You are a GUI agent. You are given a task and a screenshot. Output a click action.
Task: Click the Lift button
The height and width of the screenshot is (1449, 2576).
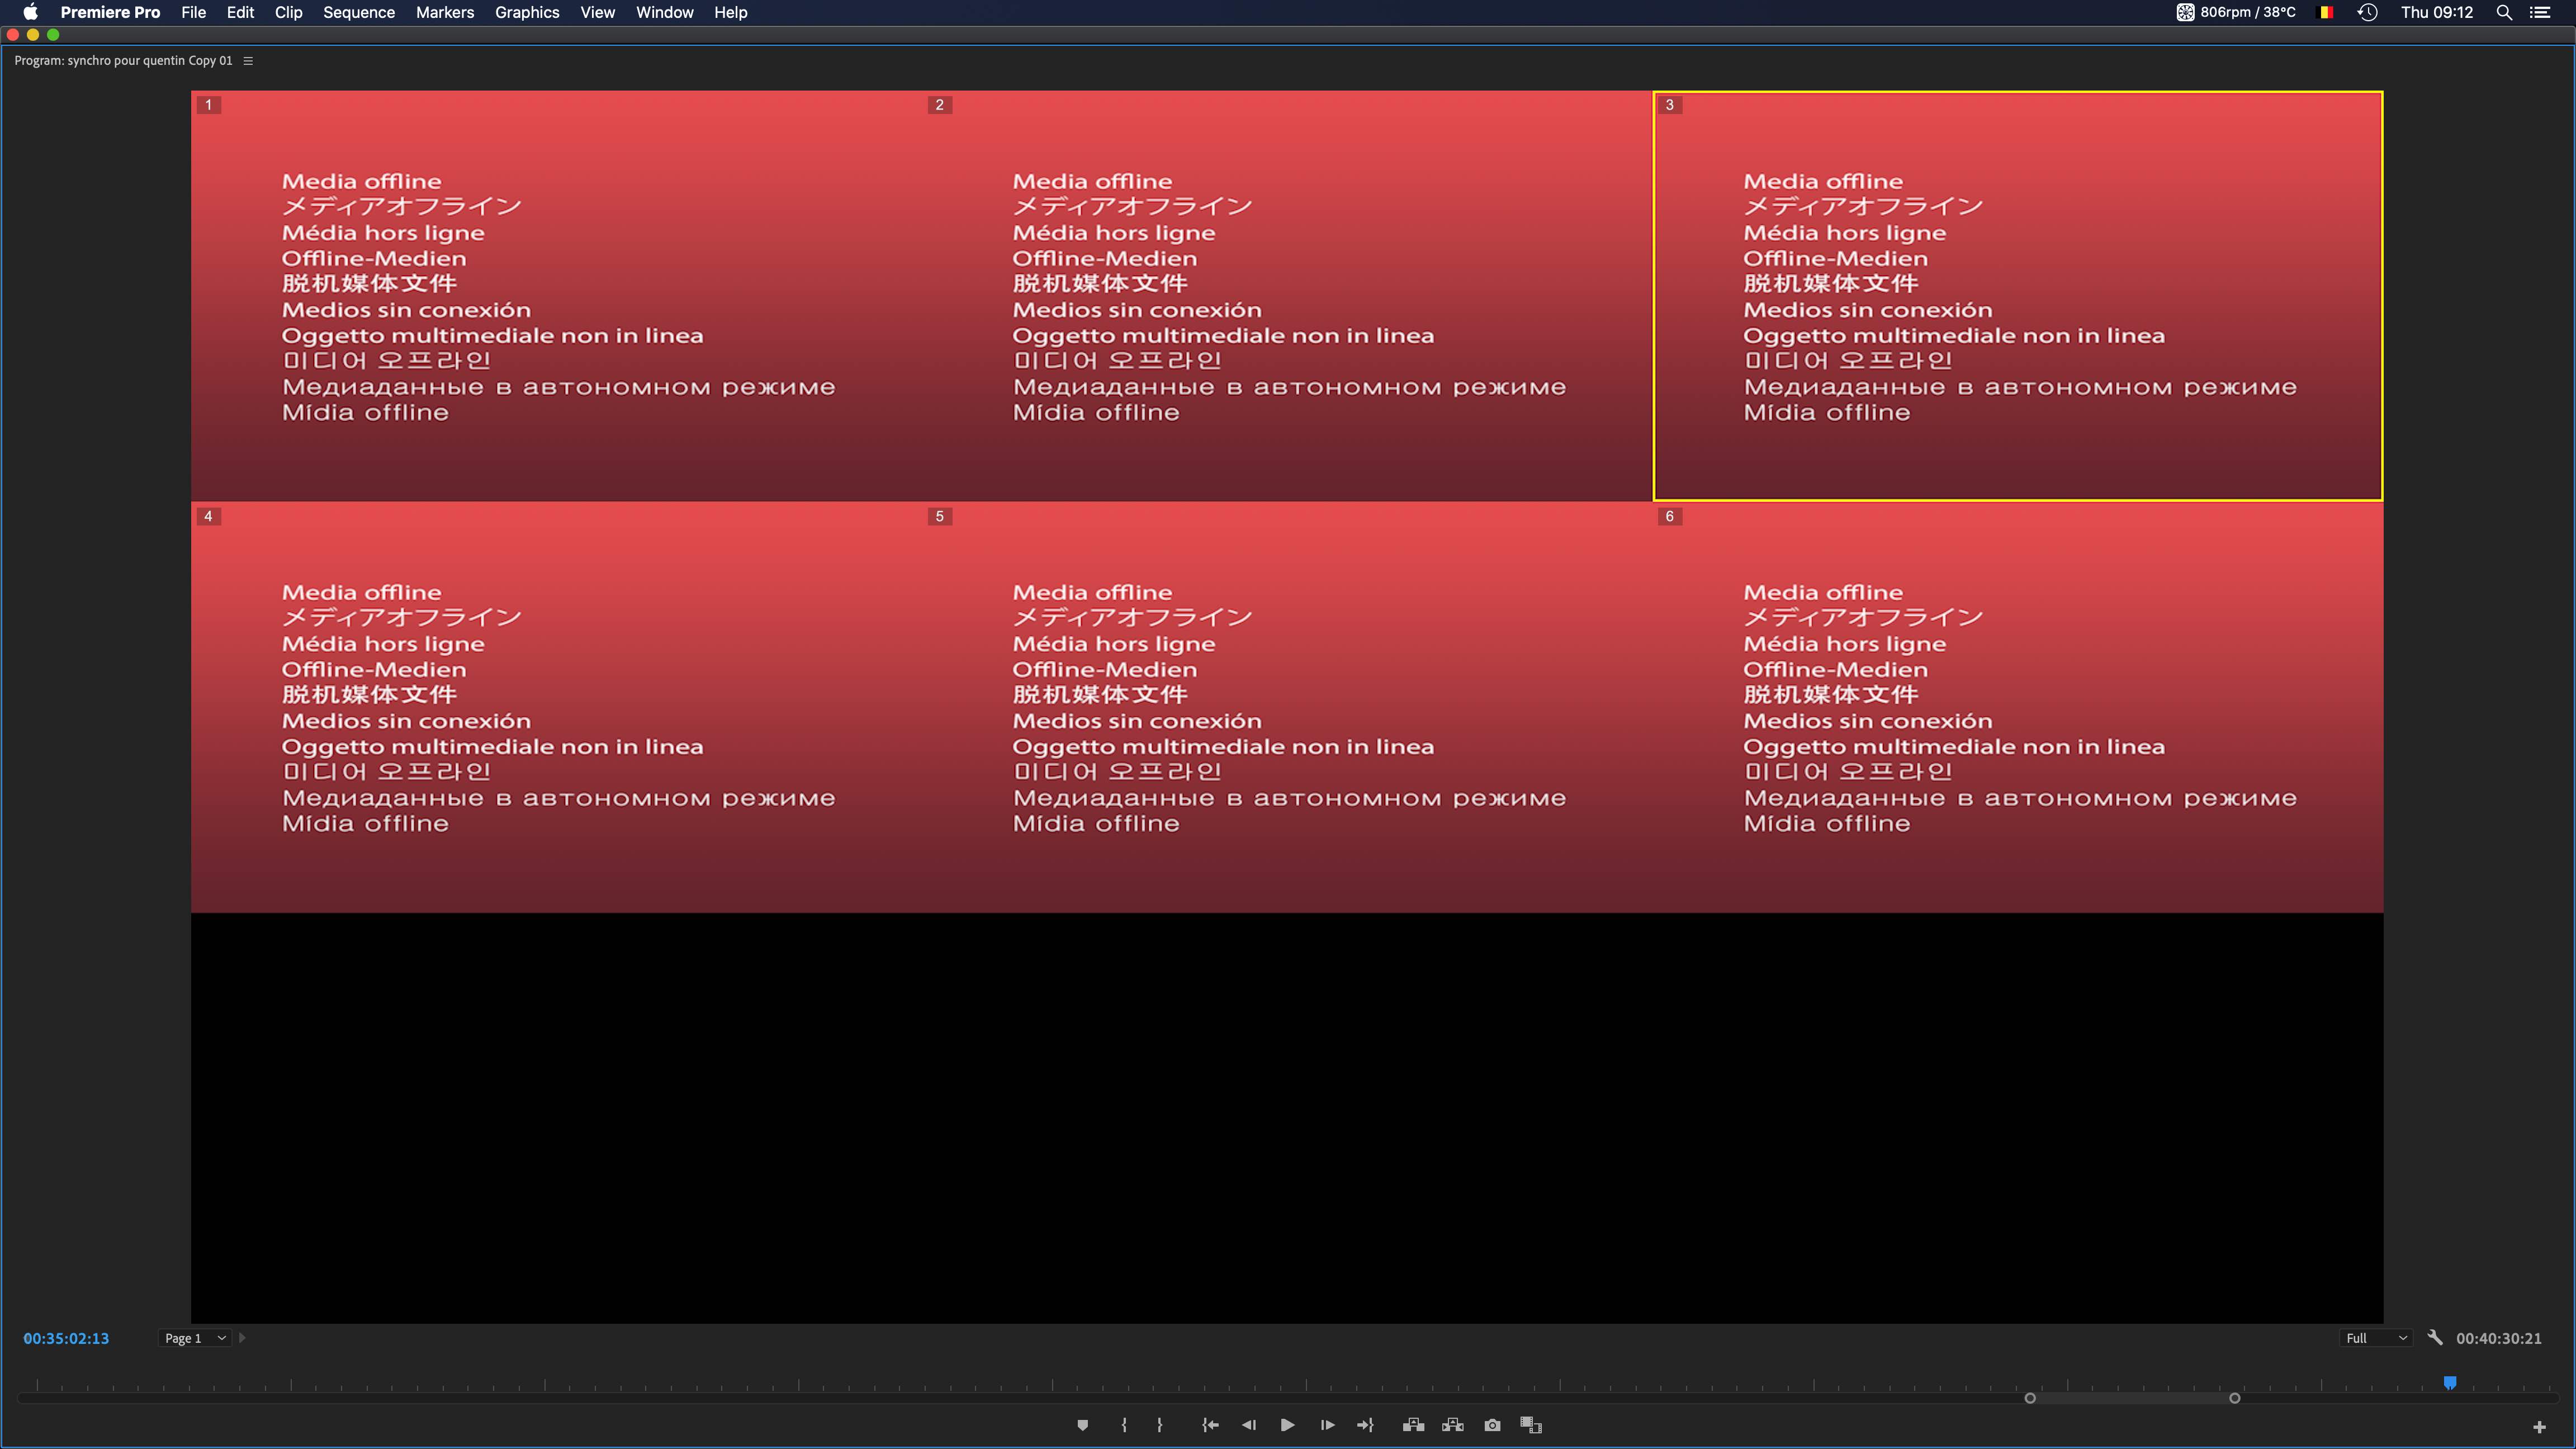1413,1425
